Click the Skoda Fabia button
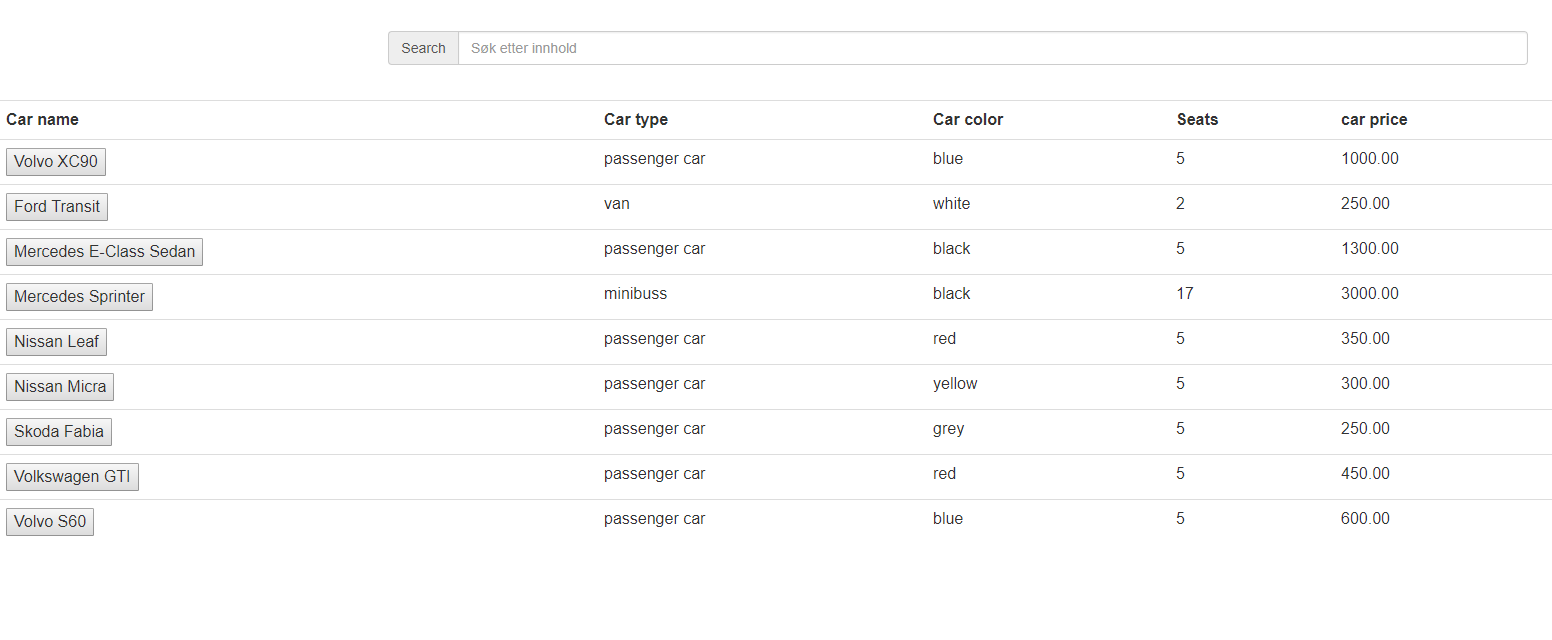Image resolution: width=1552 pixels, height=640 pixels. pos(59,431)
